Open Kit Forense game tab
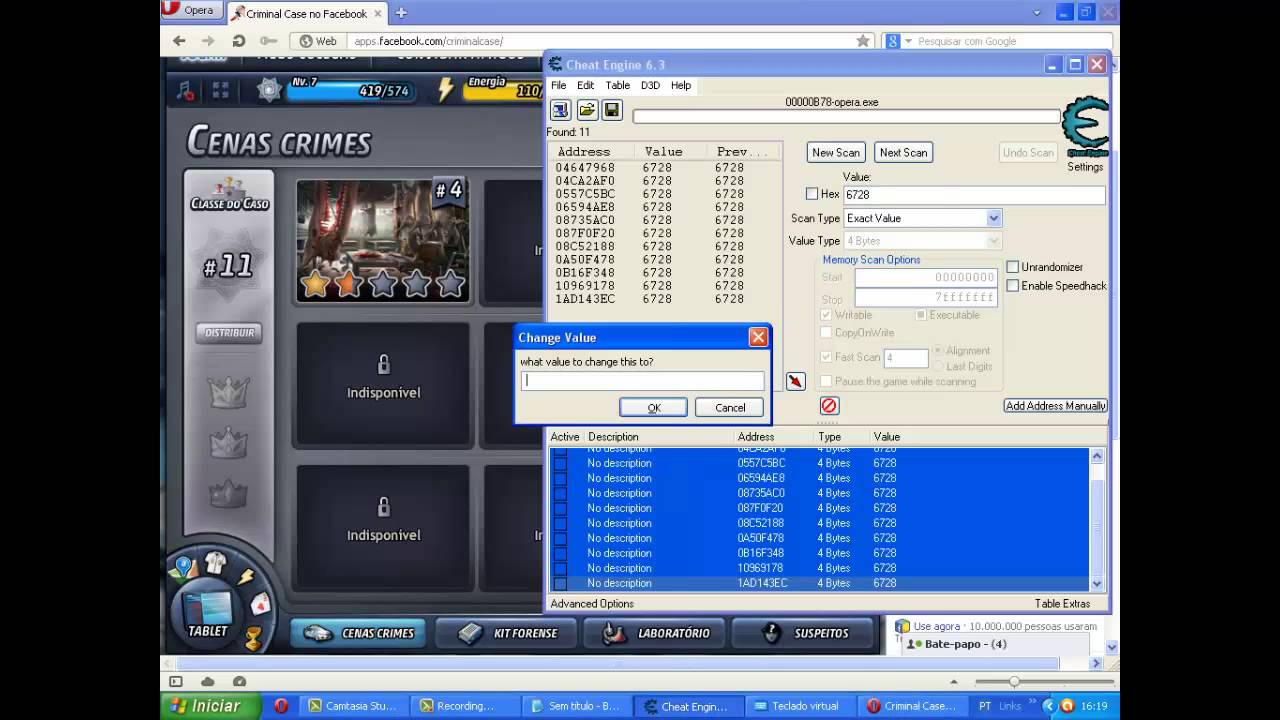1280x720 pixels. pyautogui.click(x=506, y=633)
